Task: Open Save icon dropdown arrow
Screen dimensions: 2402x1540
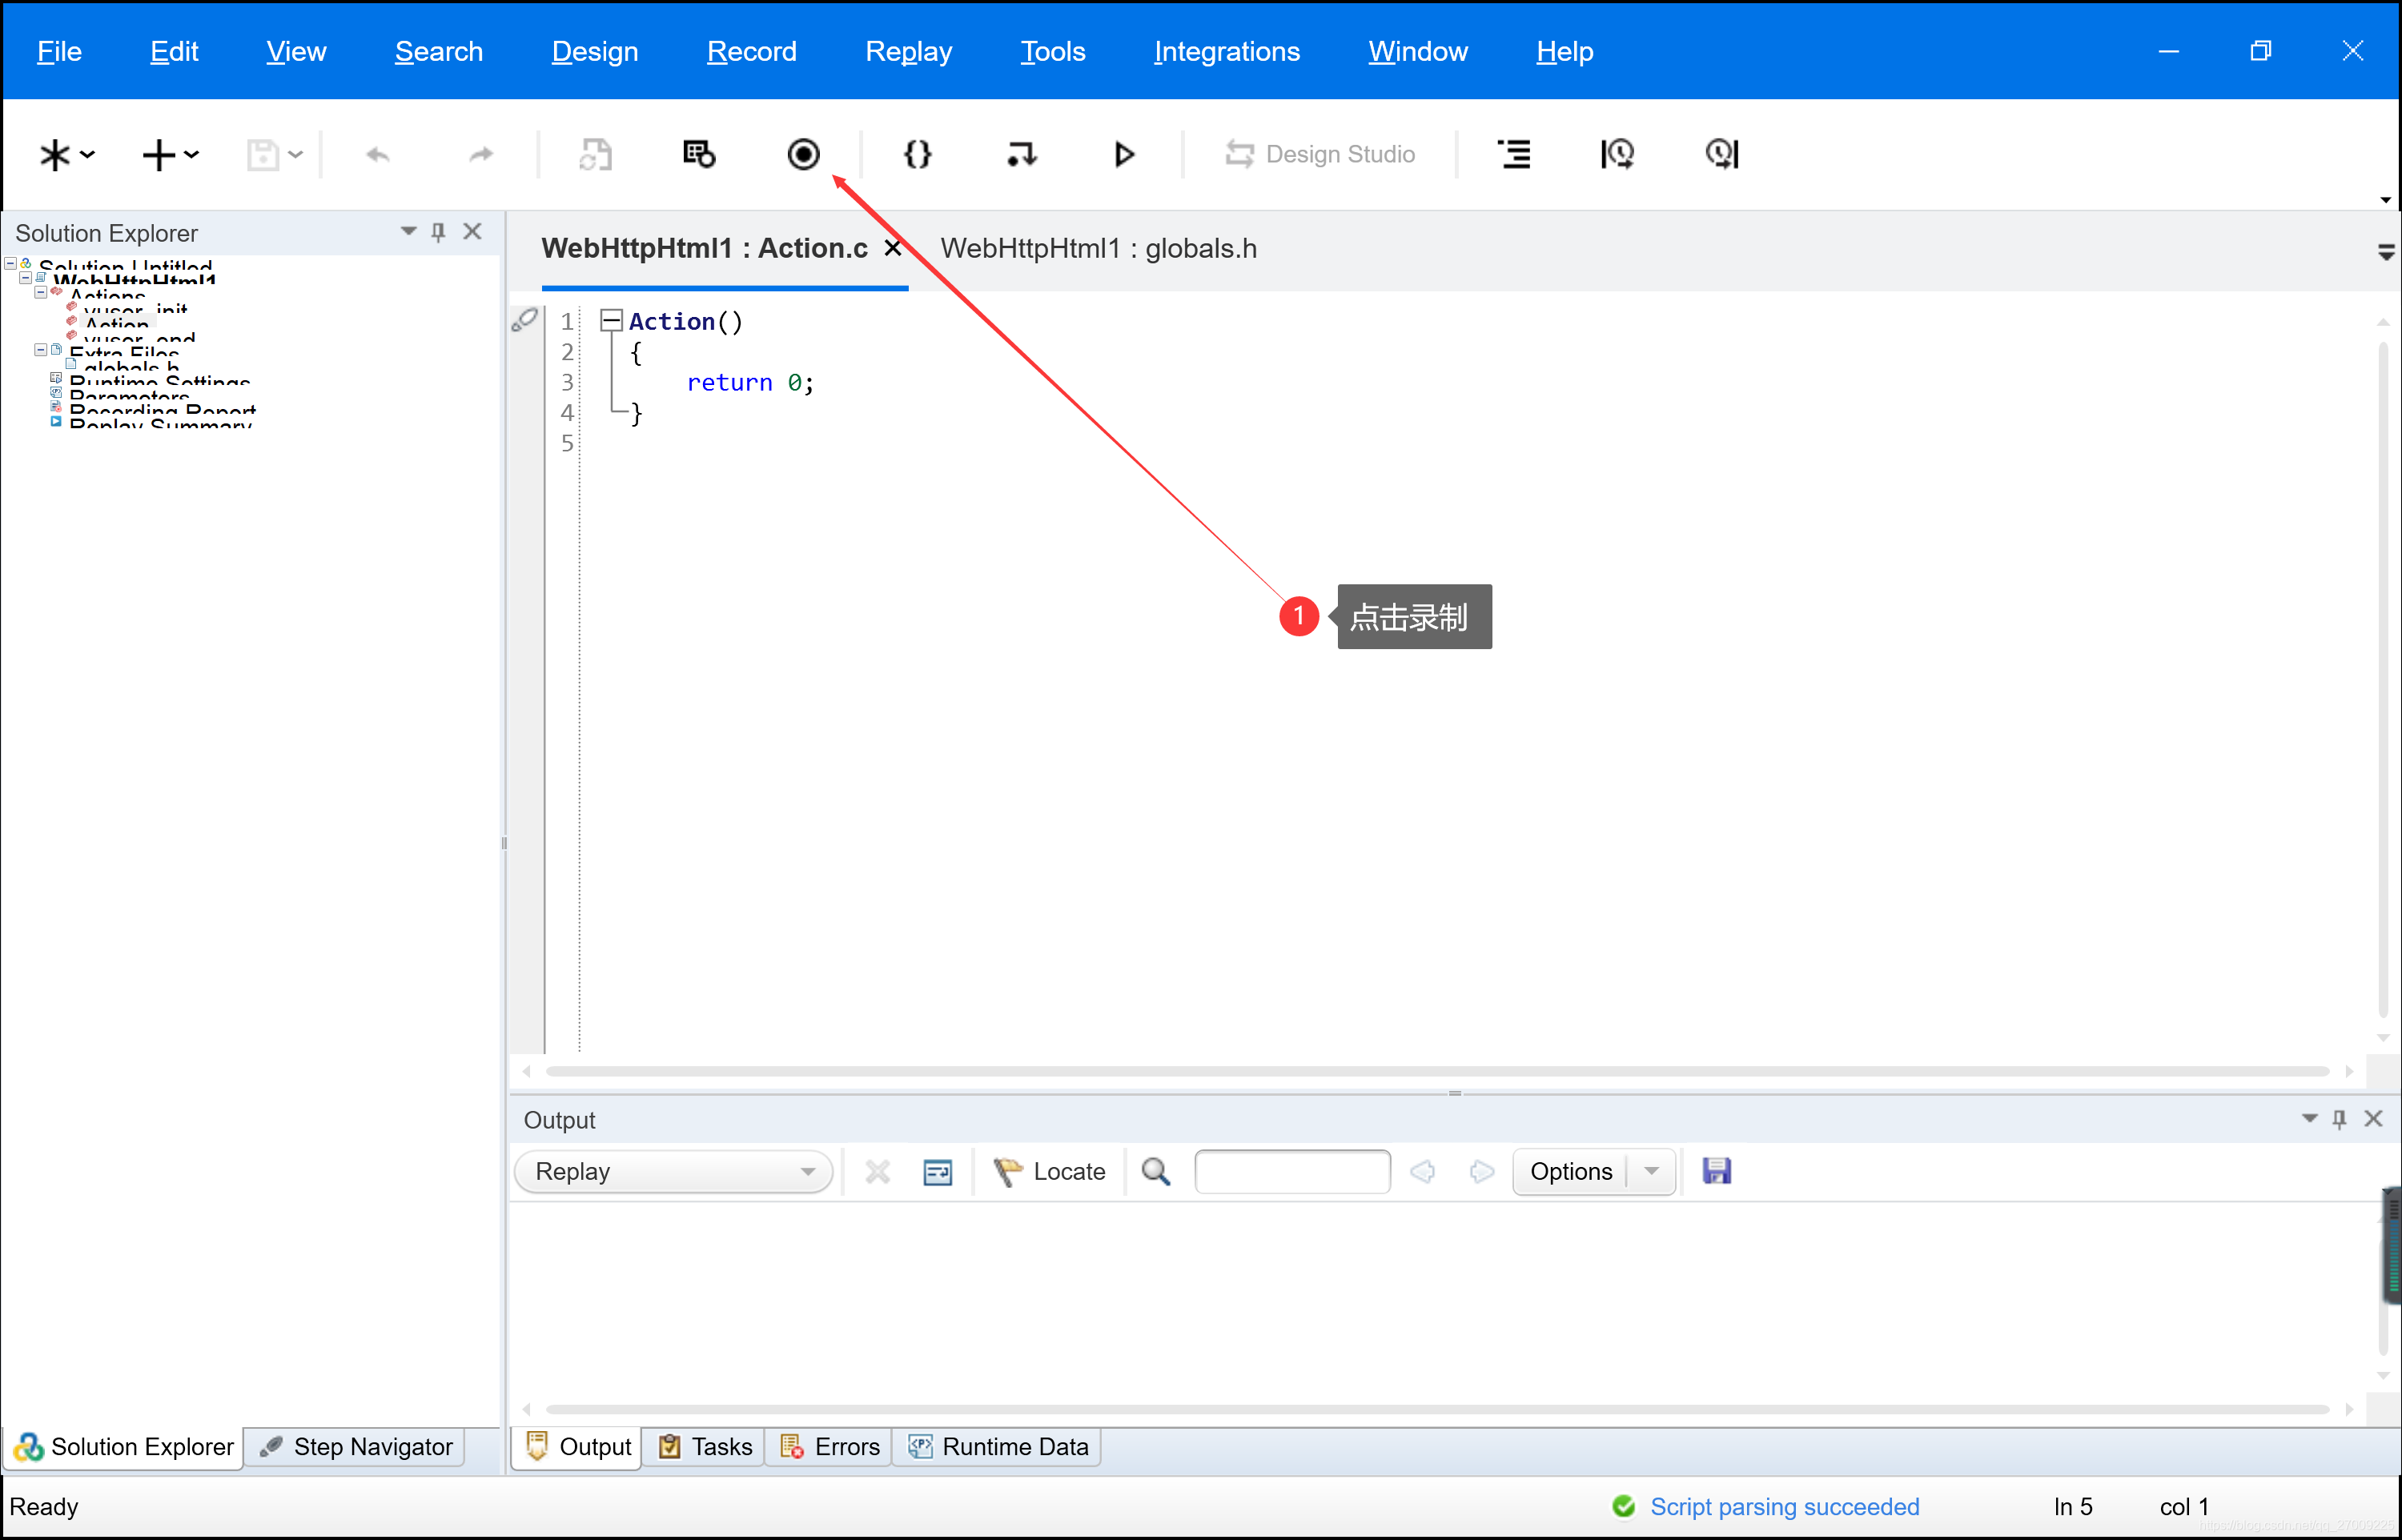Action: pyautogui.click(x=295, y=155)
